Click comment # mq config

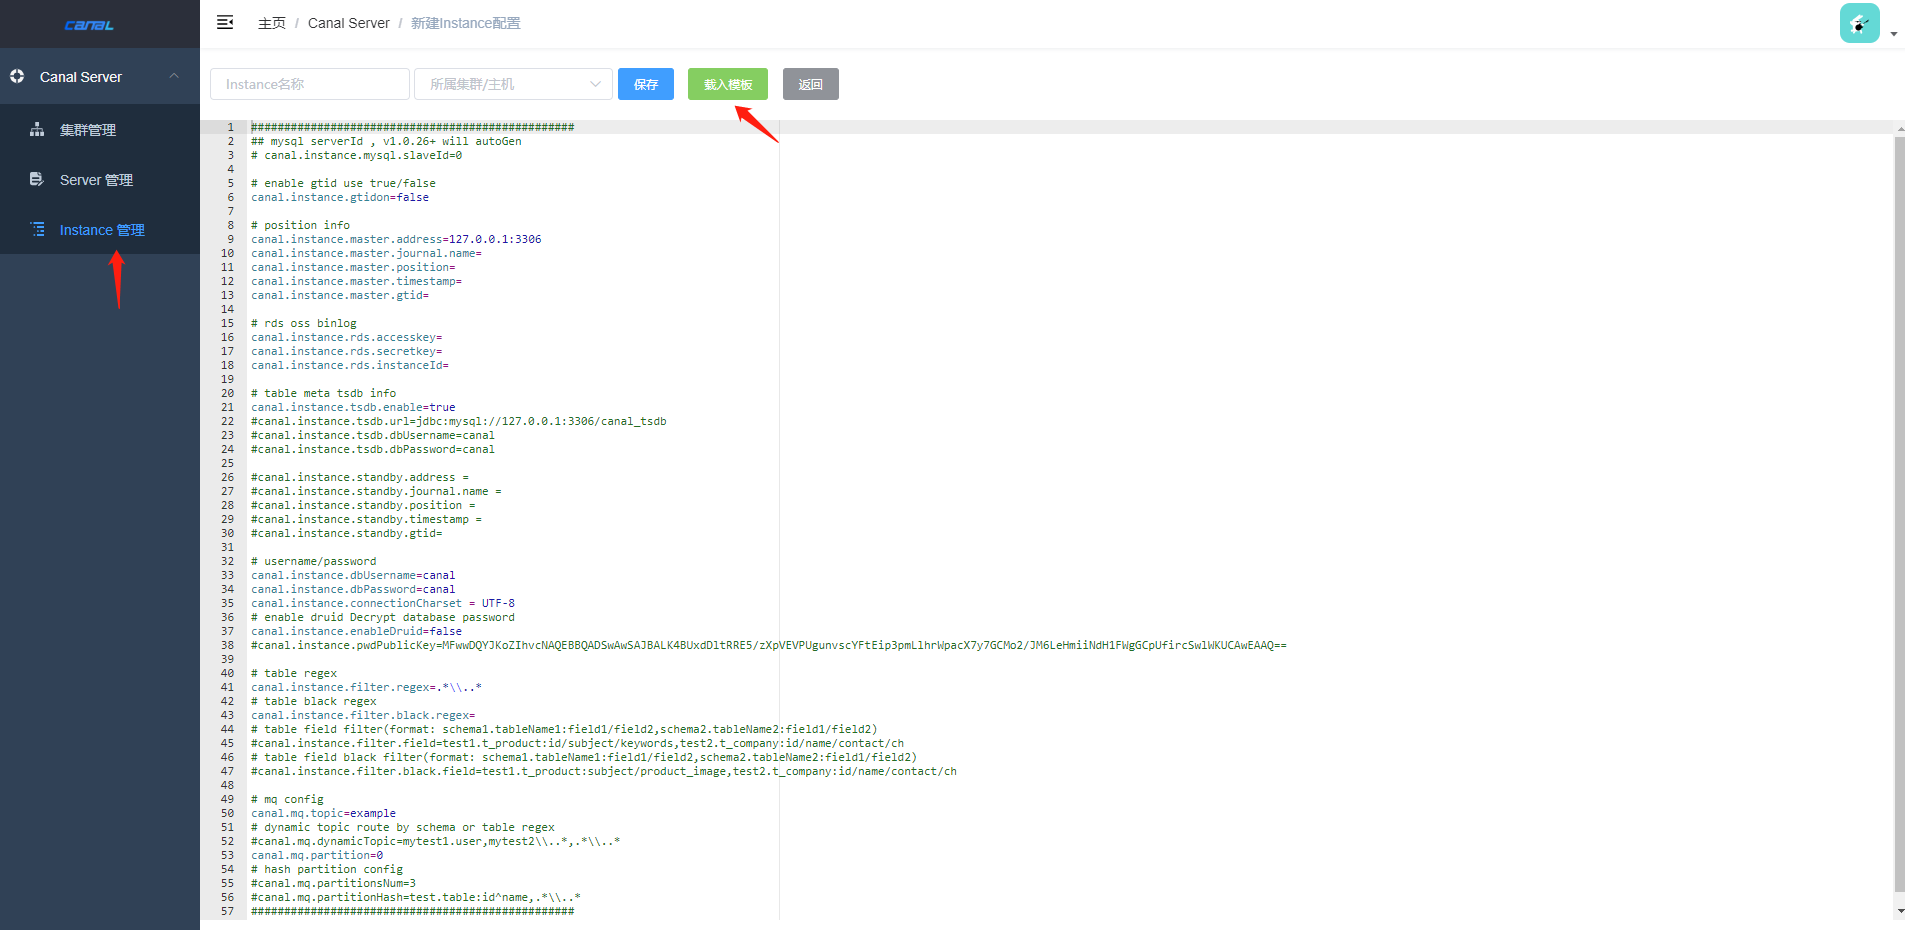(287, 799)
